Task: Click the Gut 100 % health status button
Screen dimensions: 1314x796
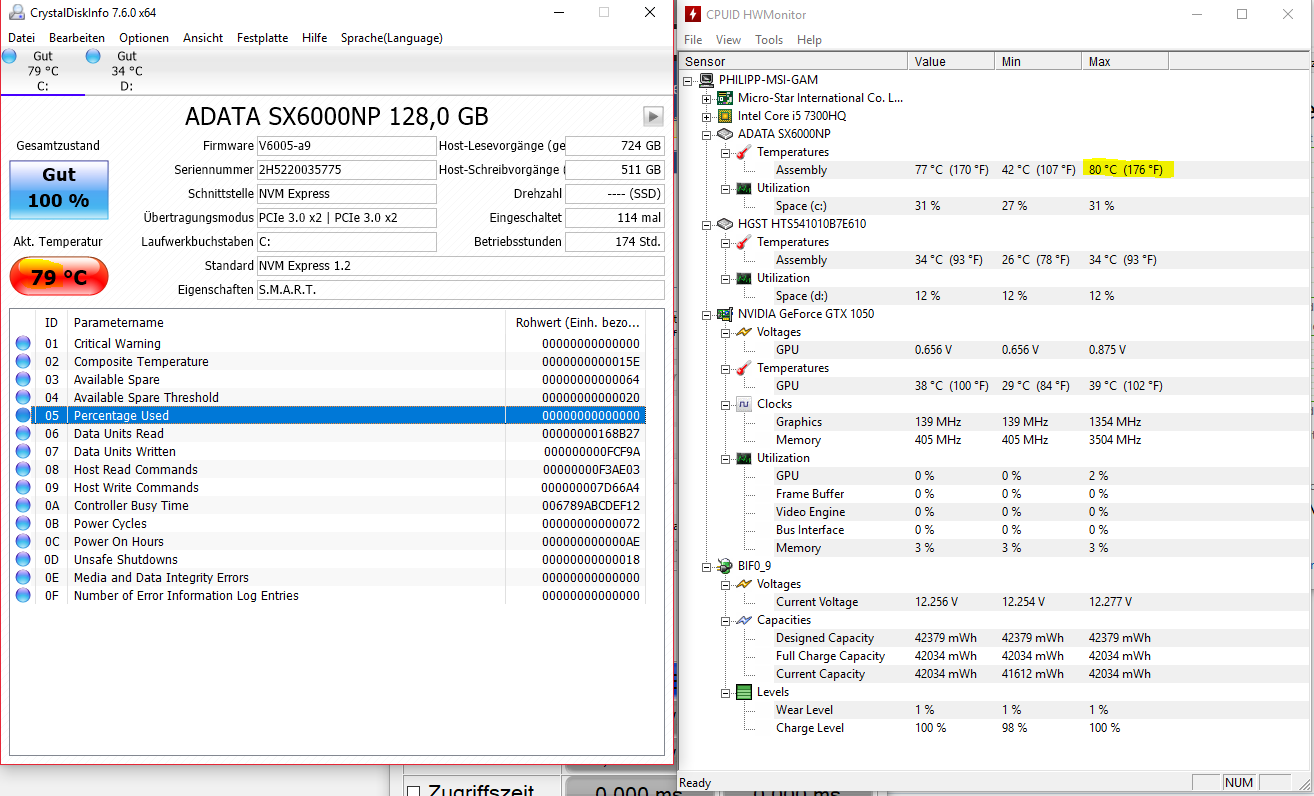Action: click(x=59, y=189)
